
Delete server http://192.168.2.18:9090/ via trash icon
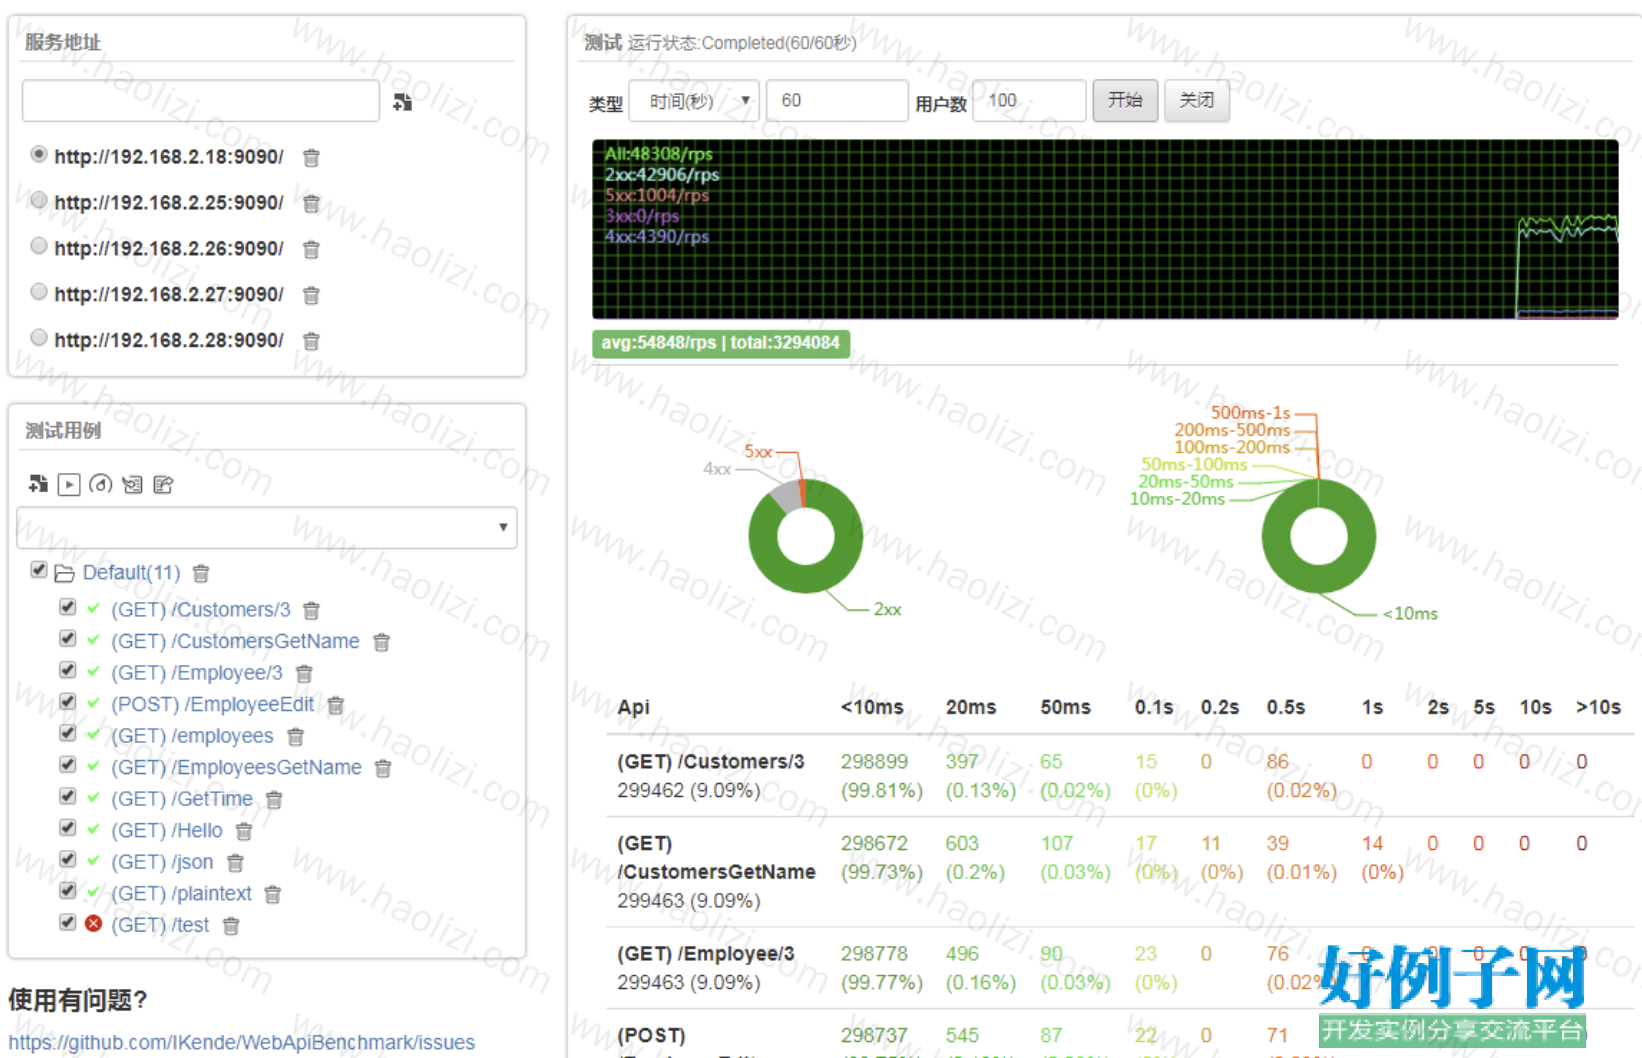(x=311, y=158)
